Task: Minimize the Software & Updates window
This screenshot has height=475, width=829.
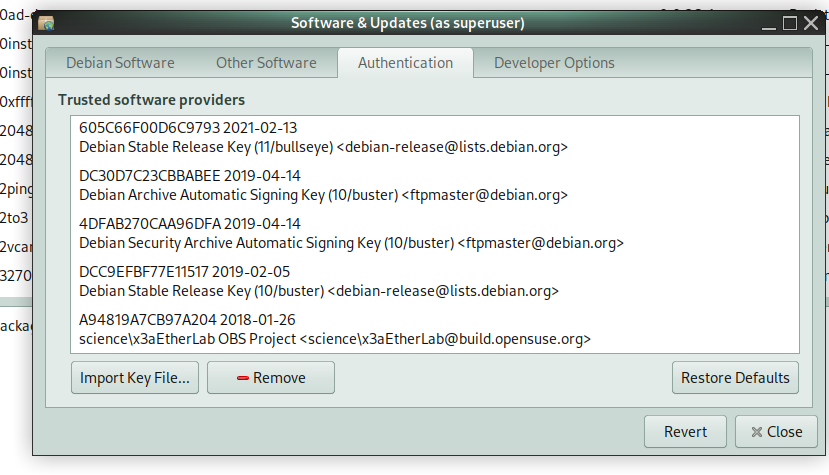Action: [769, 23]
